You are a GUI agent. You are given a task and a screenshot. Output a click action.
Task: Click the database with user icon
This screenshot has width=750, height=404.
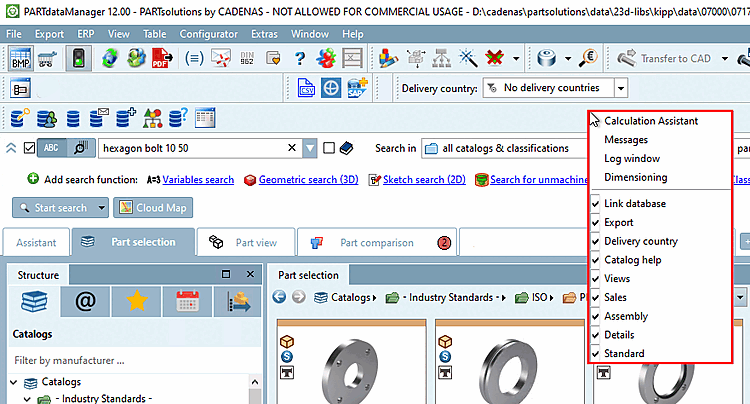pos(47,119)
